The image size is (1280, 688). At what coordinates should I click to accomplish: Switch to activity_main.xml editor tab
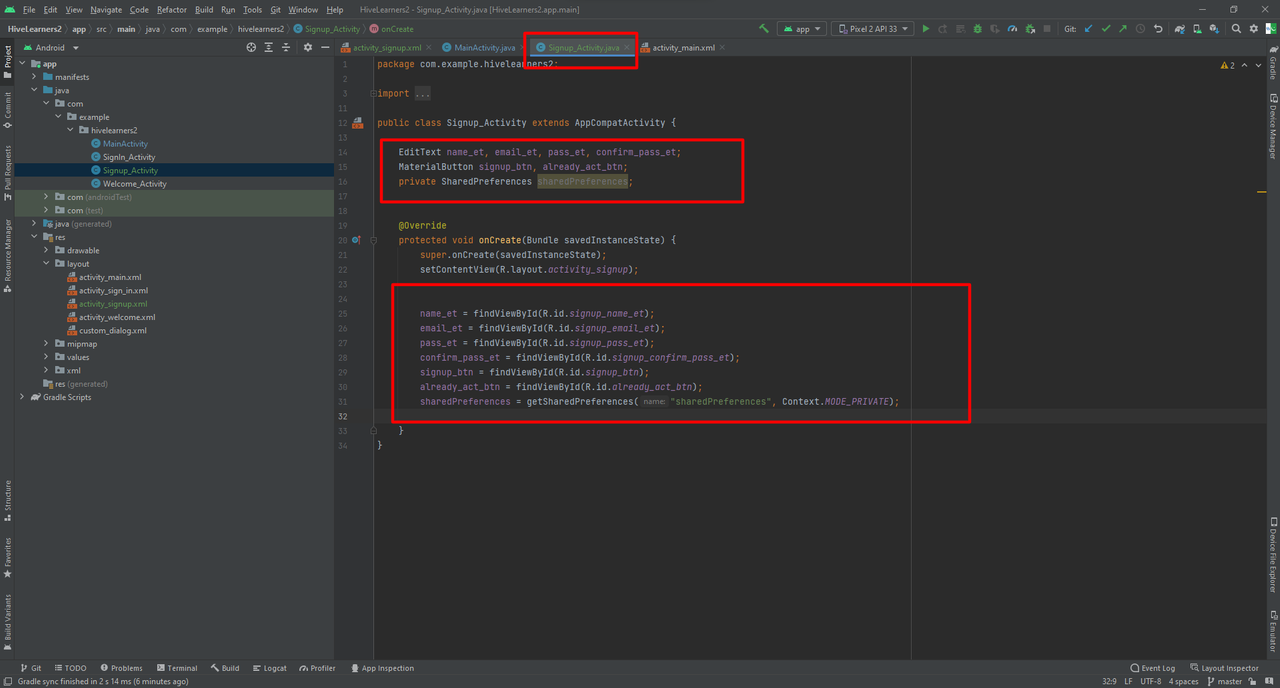pyautogui.click(x=682, y=47)
